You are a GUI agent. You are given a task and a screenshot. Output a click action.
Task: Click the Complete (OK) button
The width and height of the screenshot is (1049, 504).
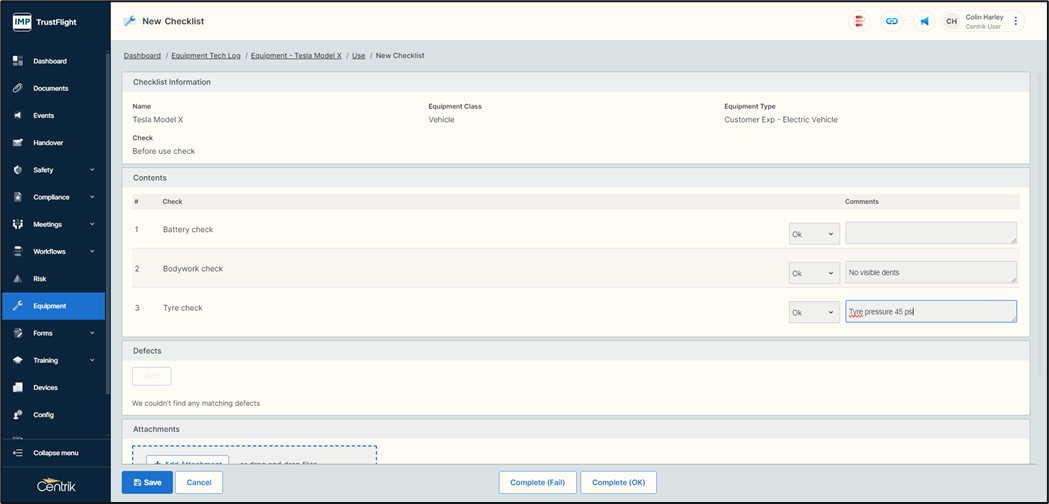coord(618,482)
